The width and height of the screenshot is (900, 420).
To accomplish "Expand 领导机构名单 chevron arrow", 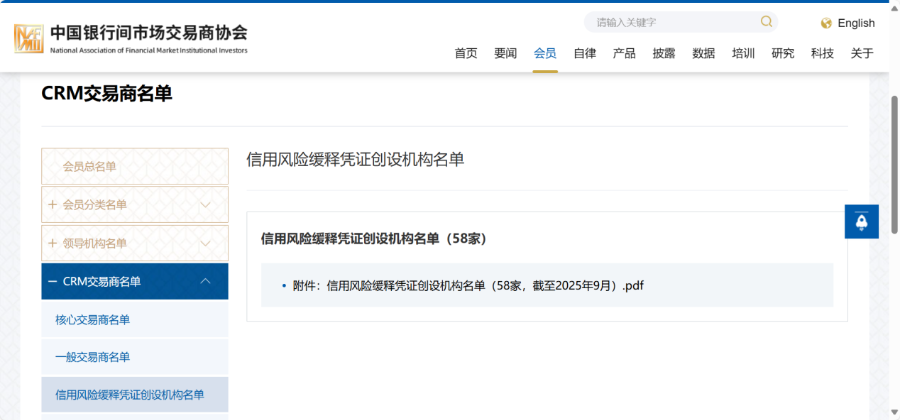I will [x=206, y=243].
